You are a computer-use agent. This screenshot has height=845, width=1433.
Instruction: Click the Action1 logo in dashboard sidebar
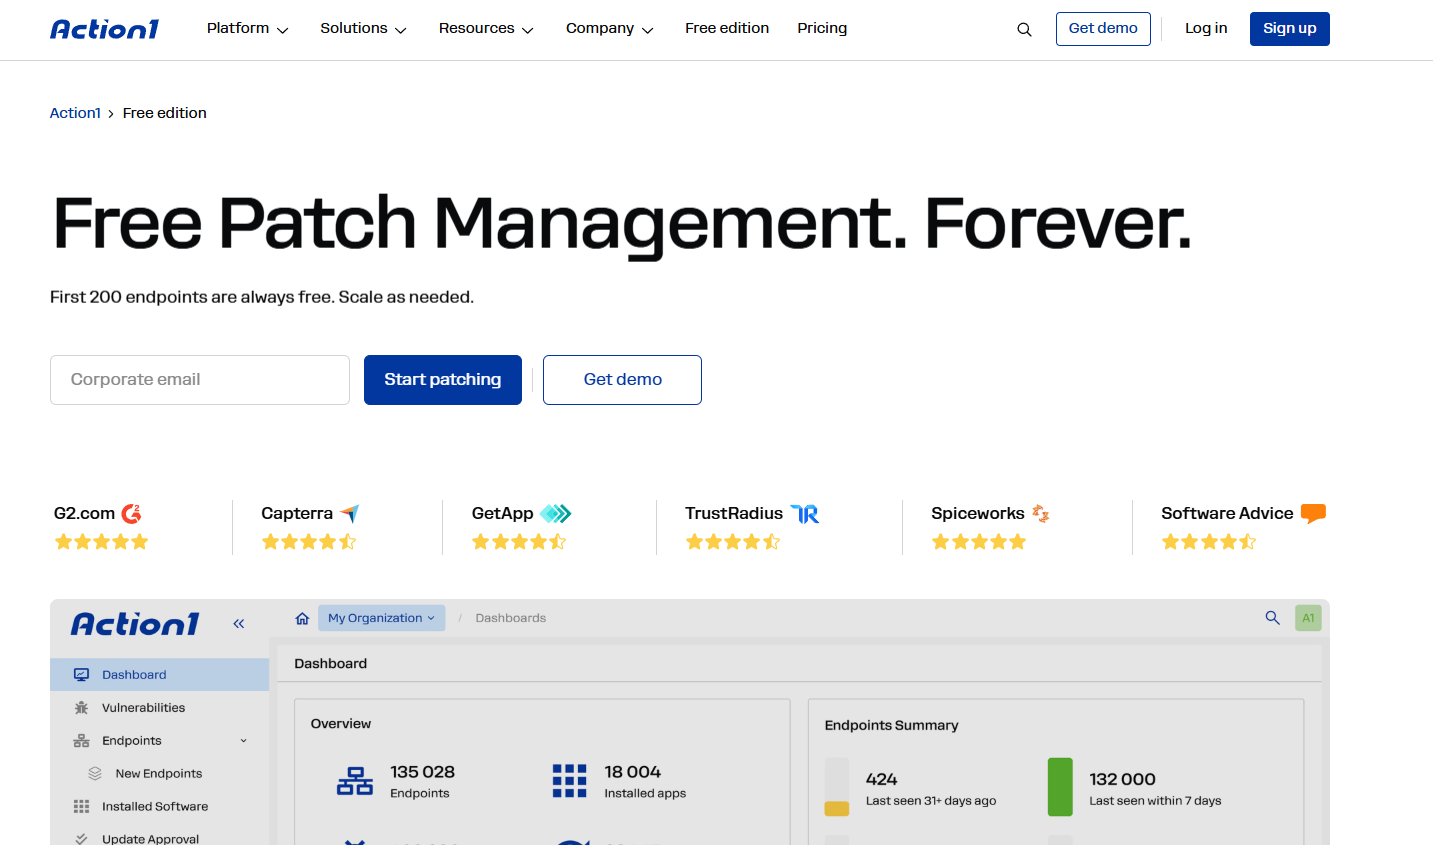[135, 624]
